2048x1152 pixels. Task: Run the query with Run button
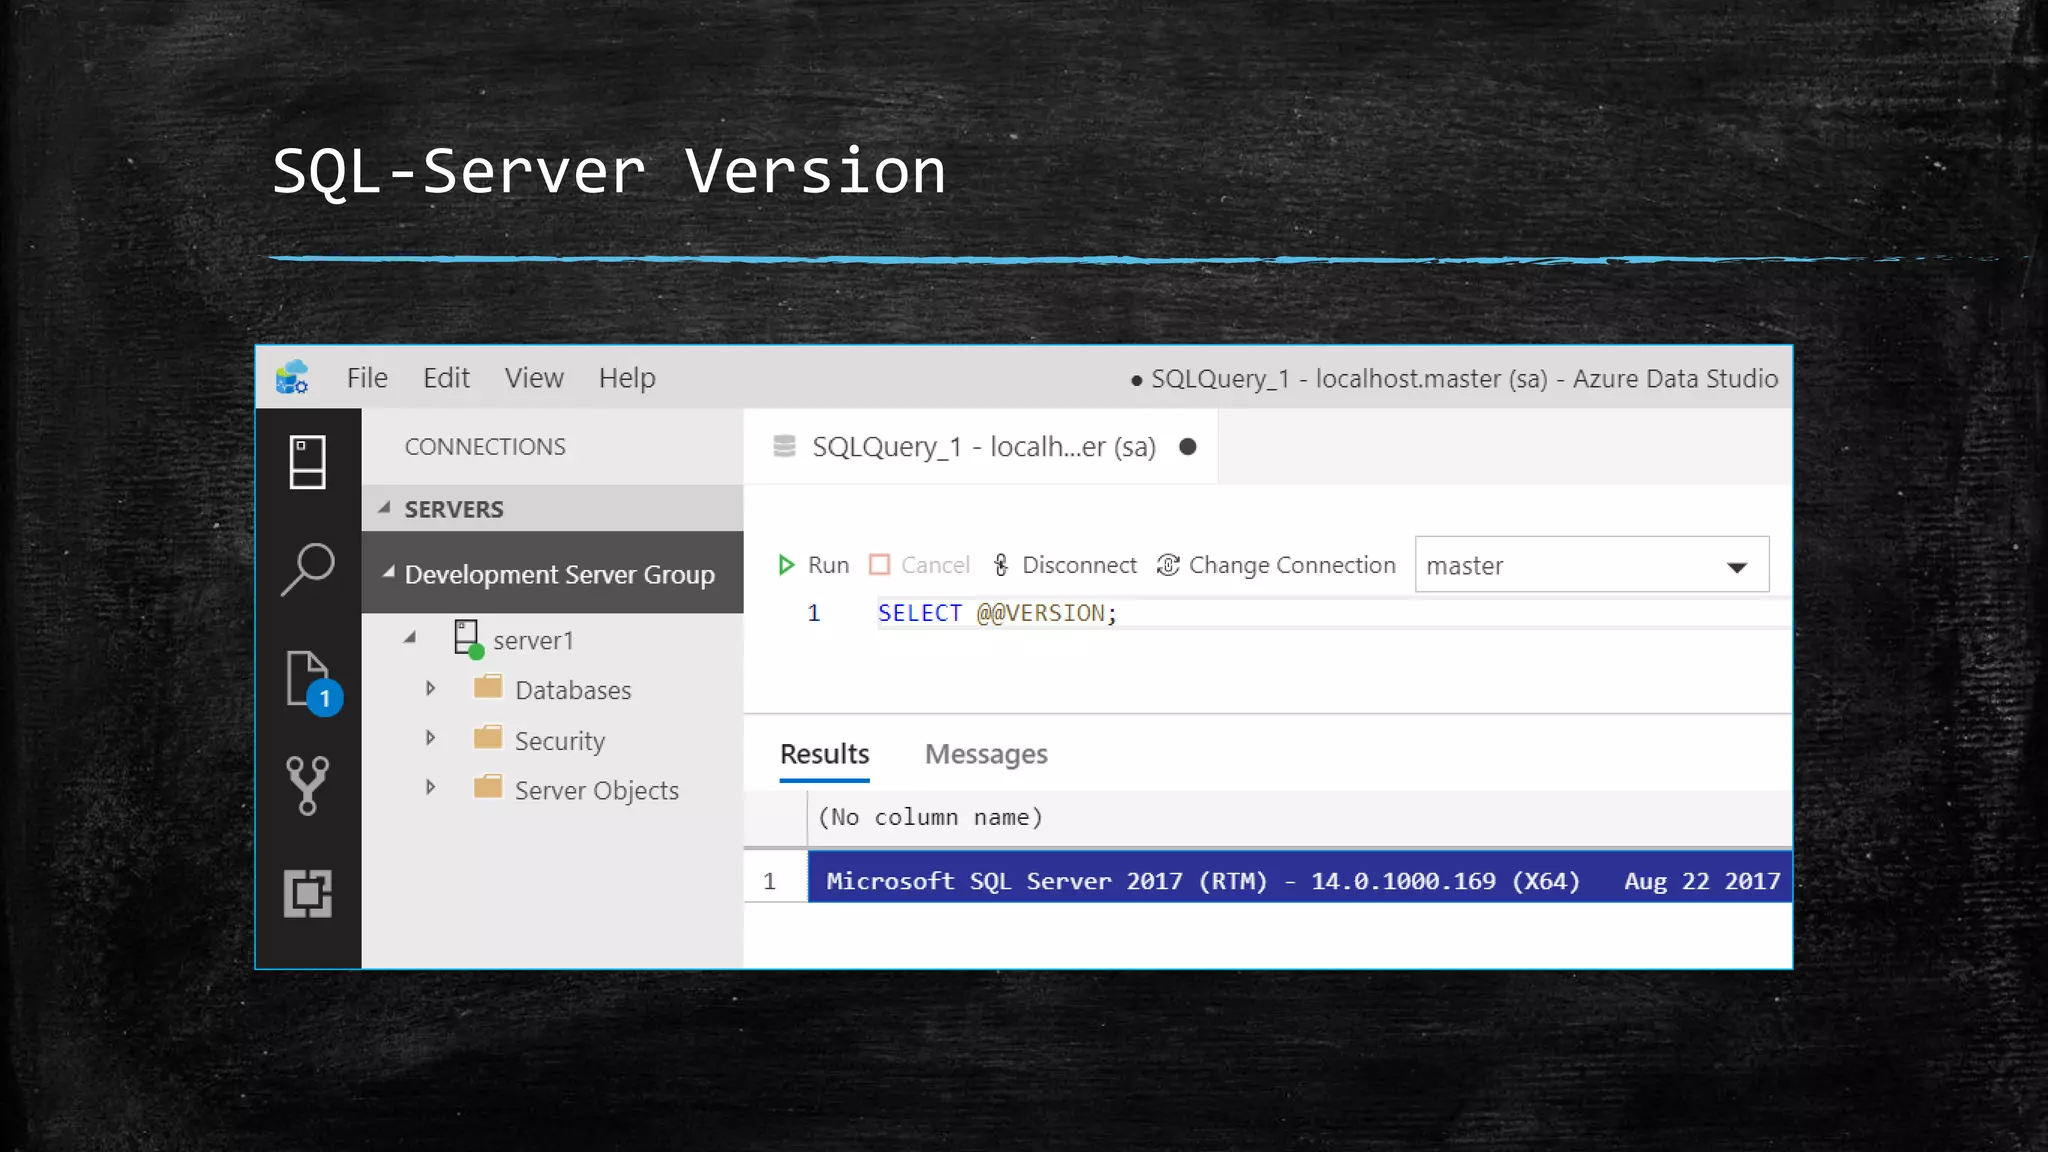tap(814, 565)
